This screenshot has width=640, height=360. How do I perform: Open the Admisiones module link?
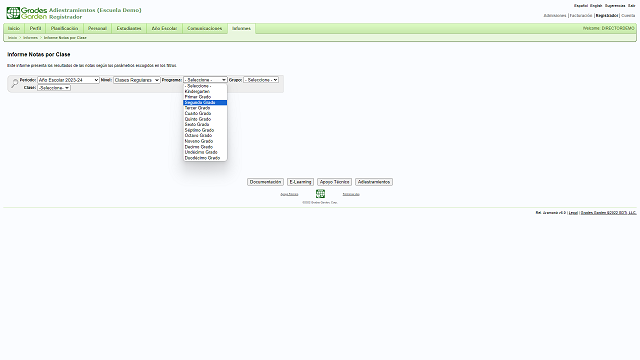555,16
